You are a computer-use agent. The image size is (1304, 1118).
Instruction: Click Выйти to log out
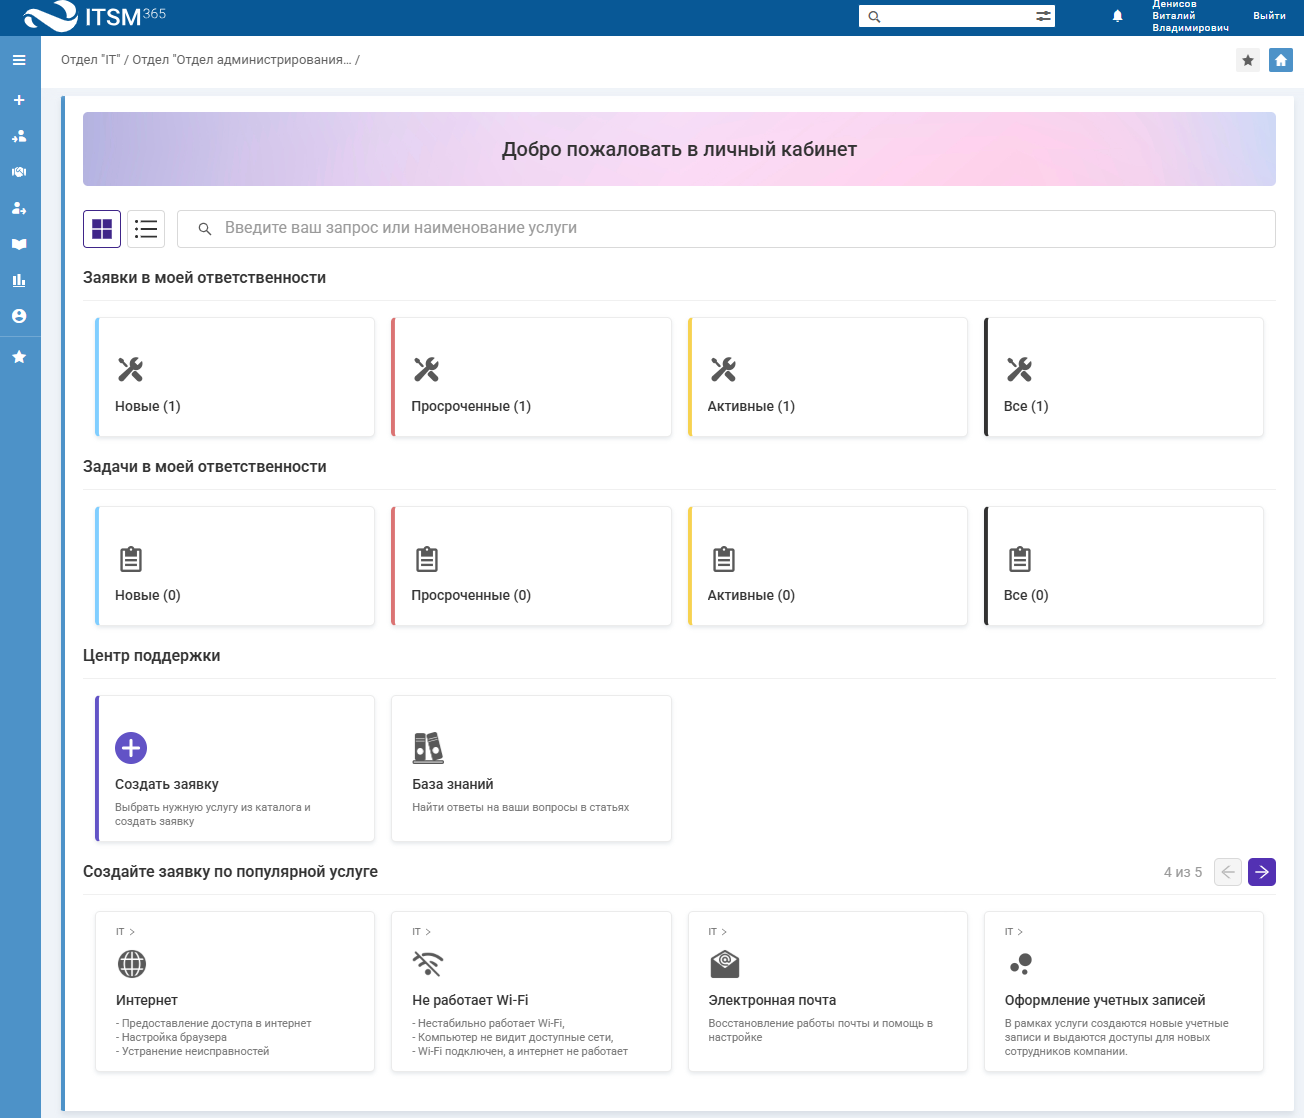1269,16
